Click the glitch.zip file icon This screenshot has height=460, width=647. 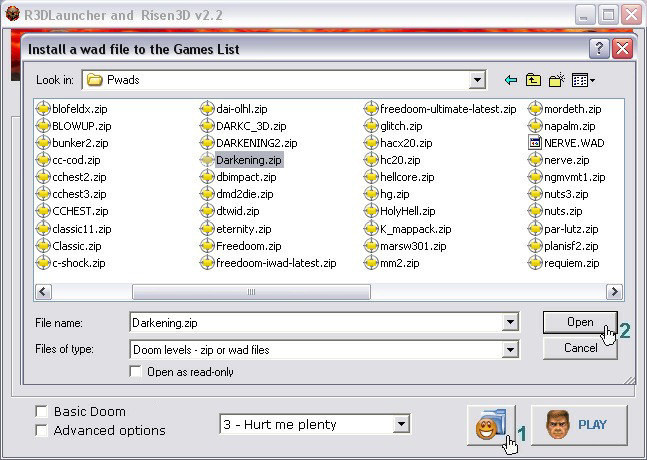pyautogui.click(x=371, y=126)
